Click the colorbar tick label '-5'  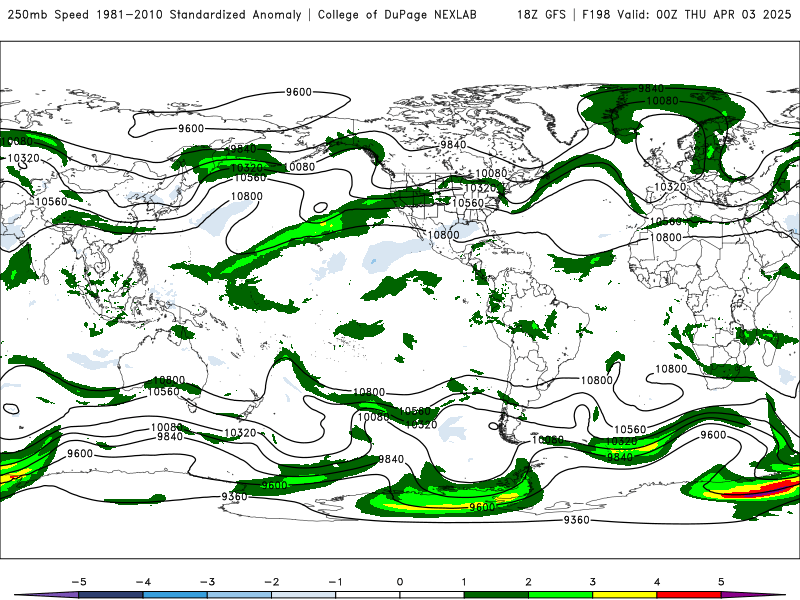tap(79, 582)
